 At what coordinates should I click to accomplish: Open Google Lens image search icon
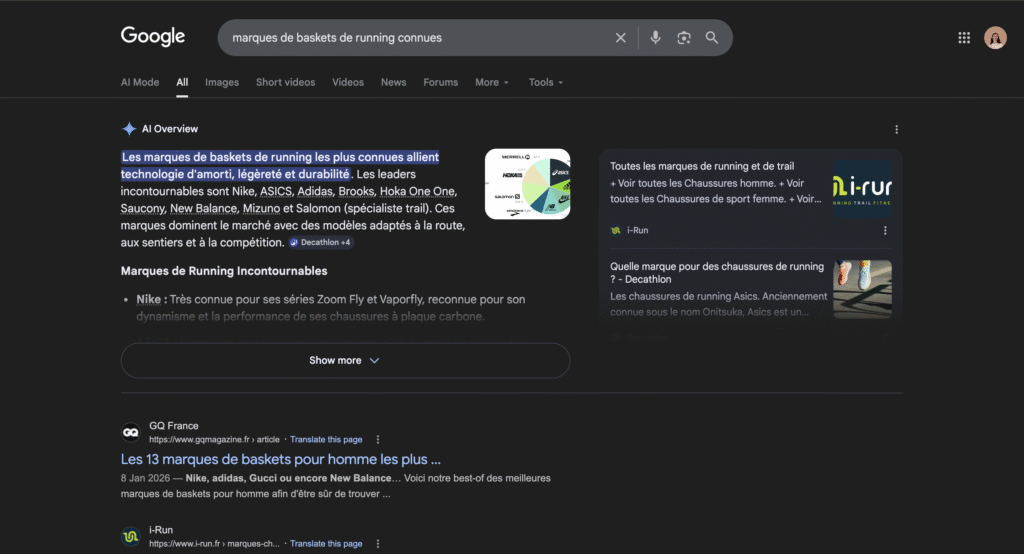click(x=684, y=38)
